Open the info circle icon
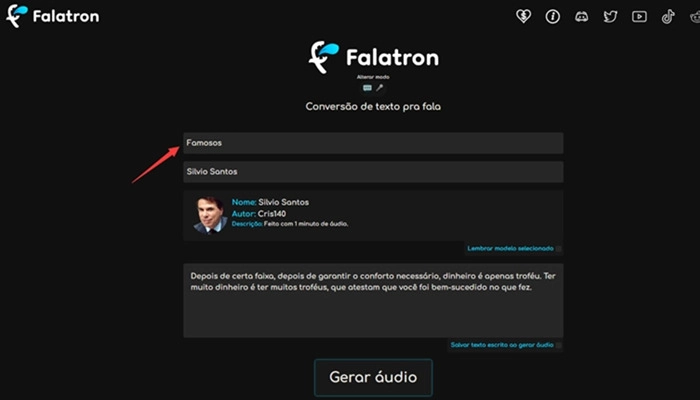 553,17
